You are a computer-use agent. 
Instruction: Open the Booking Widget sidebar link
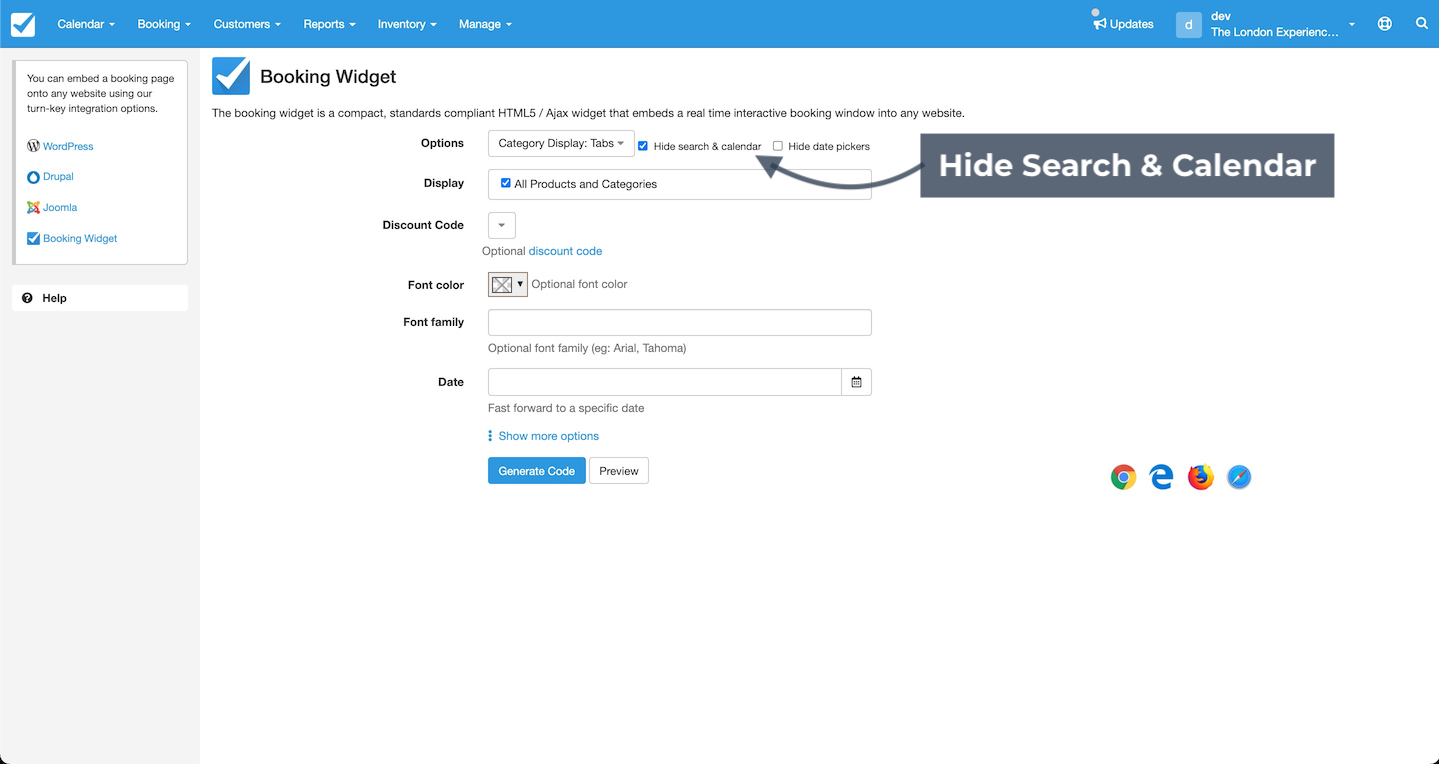tap(80, 239)
